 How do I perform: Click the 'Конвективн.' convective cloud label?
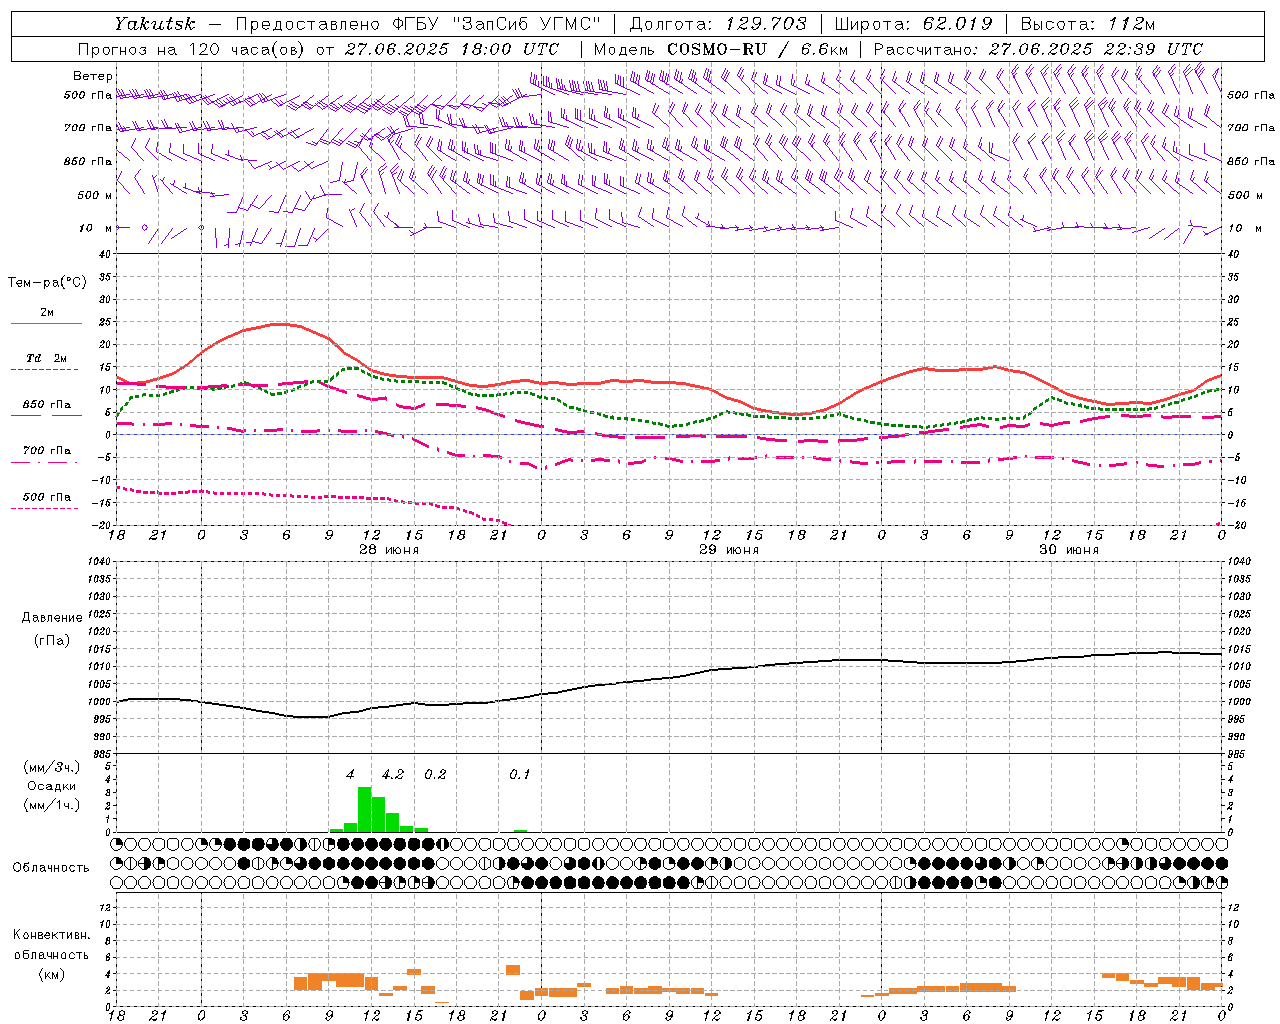pos(52,935)
